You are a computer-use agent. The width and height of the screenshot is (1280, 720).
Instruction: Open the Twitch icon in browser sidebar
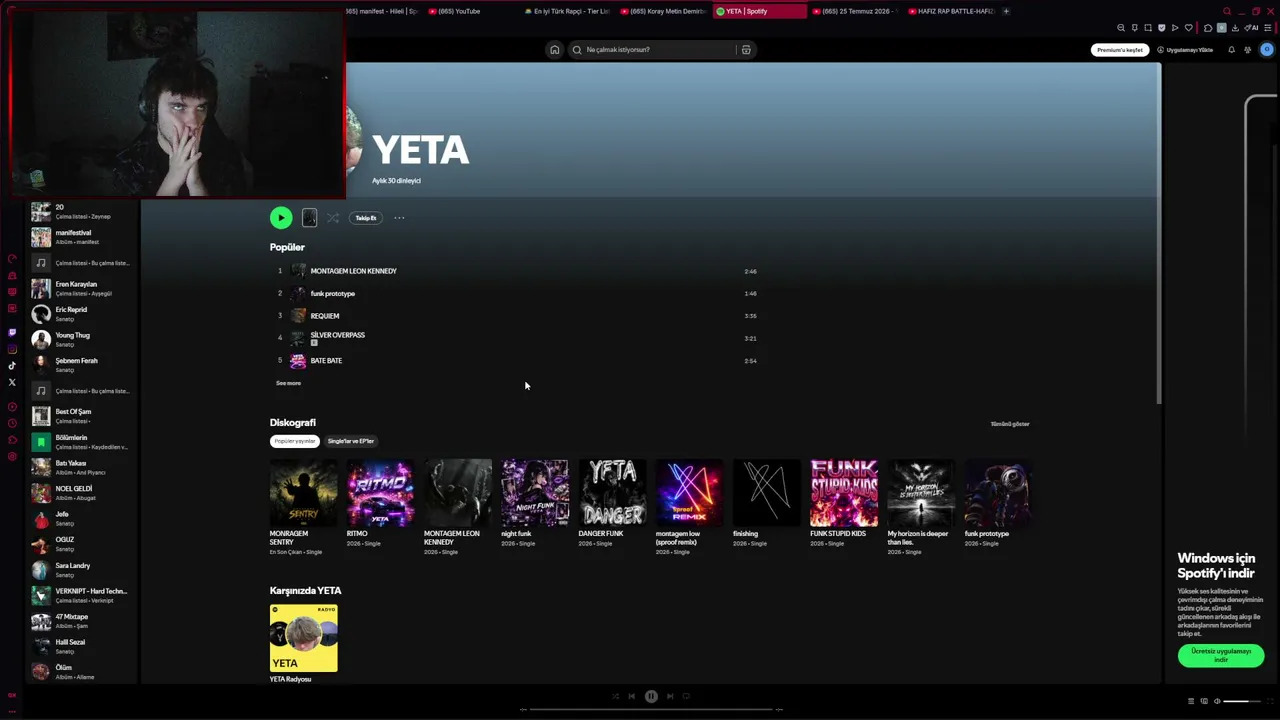[12, 332]
